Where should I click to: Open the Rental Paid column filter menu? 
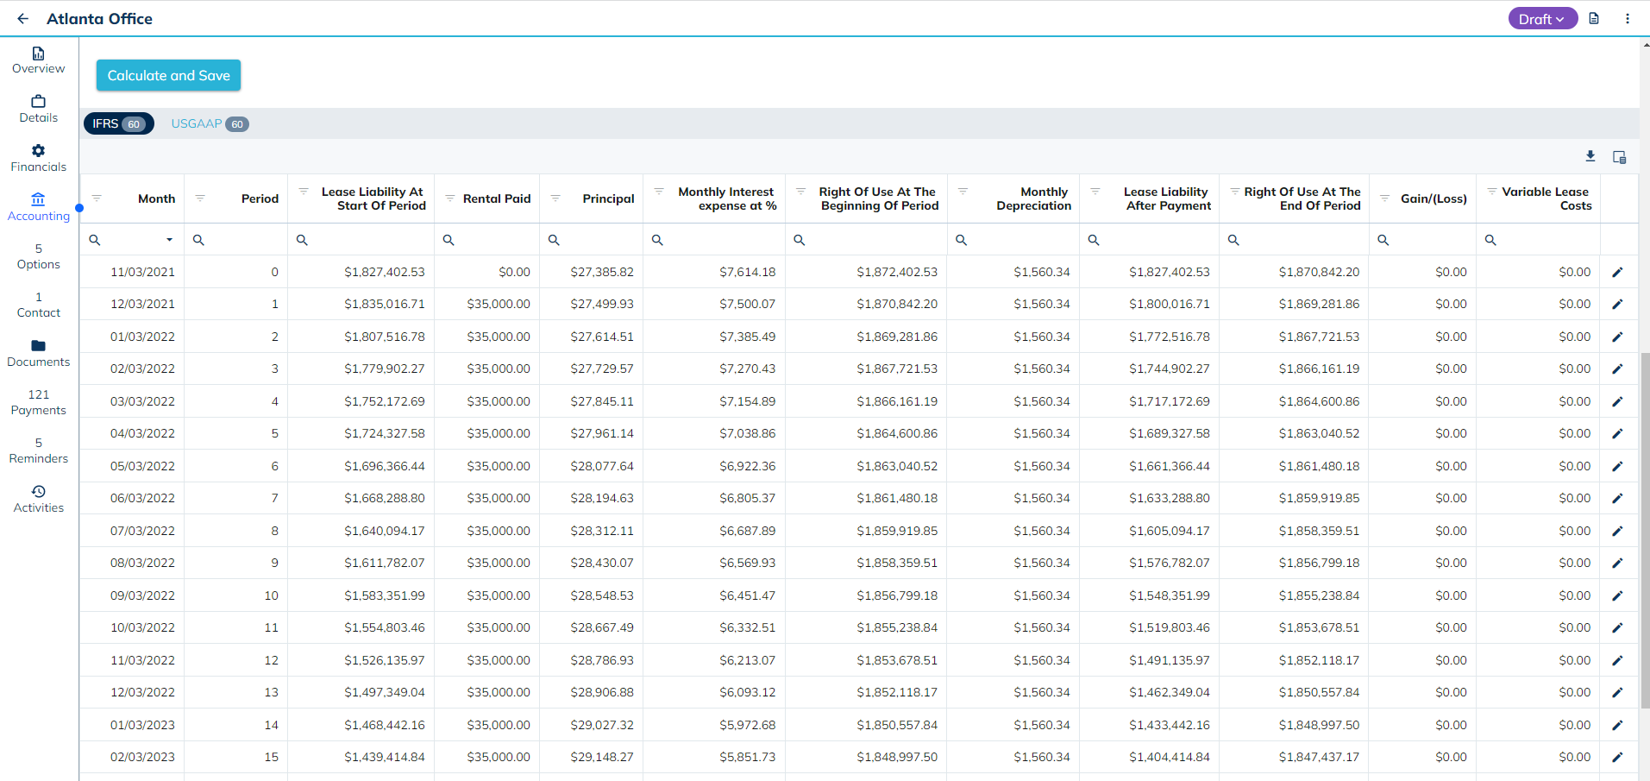450,198
